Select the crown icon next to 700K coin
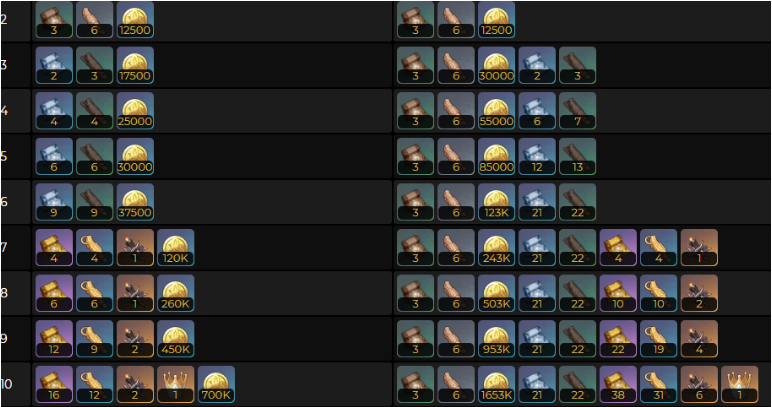The height and width of the screenshot is (407, 772). pos(176,384)
